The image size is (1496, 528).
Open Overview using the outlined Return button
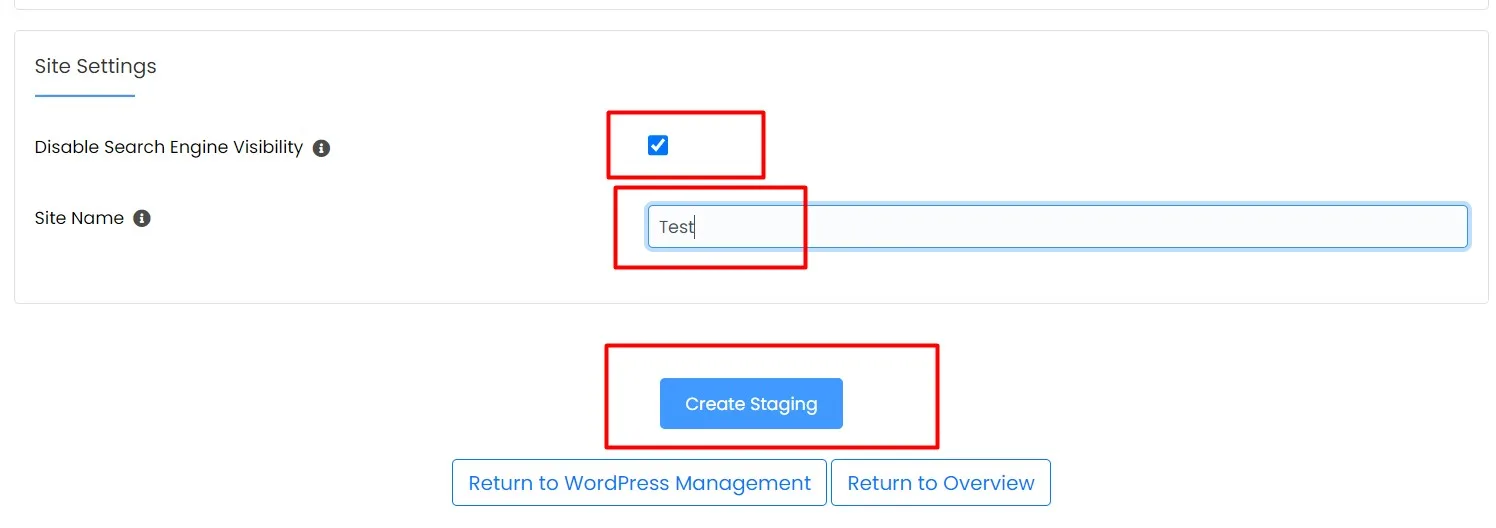pos(941,483)
